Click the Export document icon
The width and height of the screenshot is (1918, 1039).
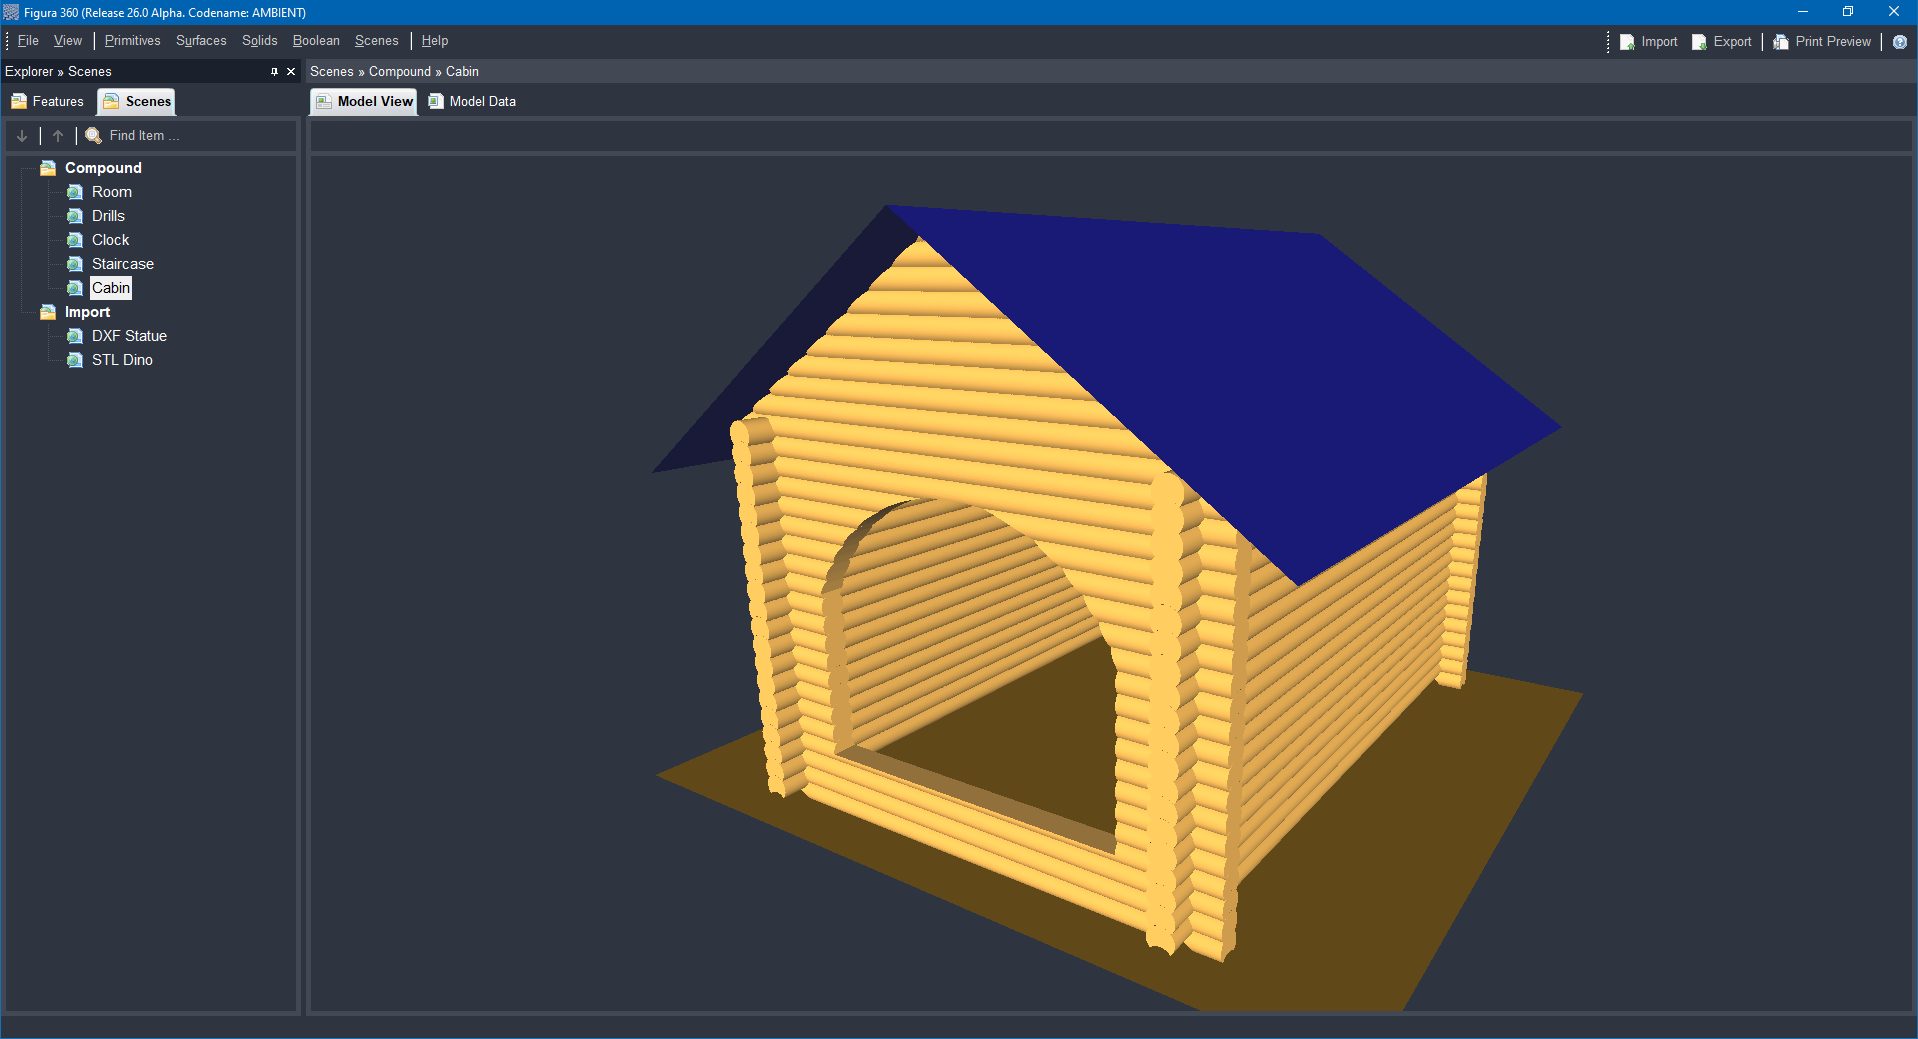pos(1699,41)
